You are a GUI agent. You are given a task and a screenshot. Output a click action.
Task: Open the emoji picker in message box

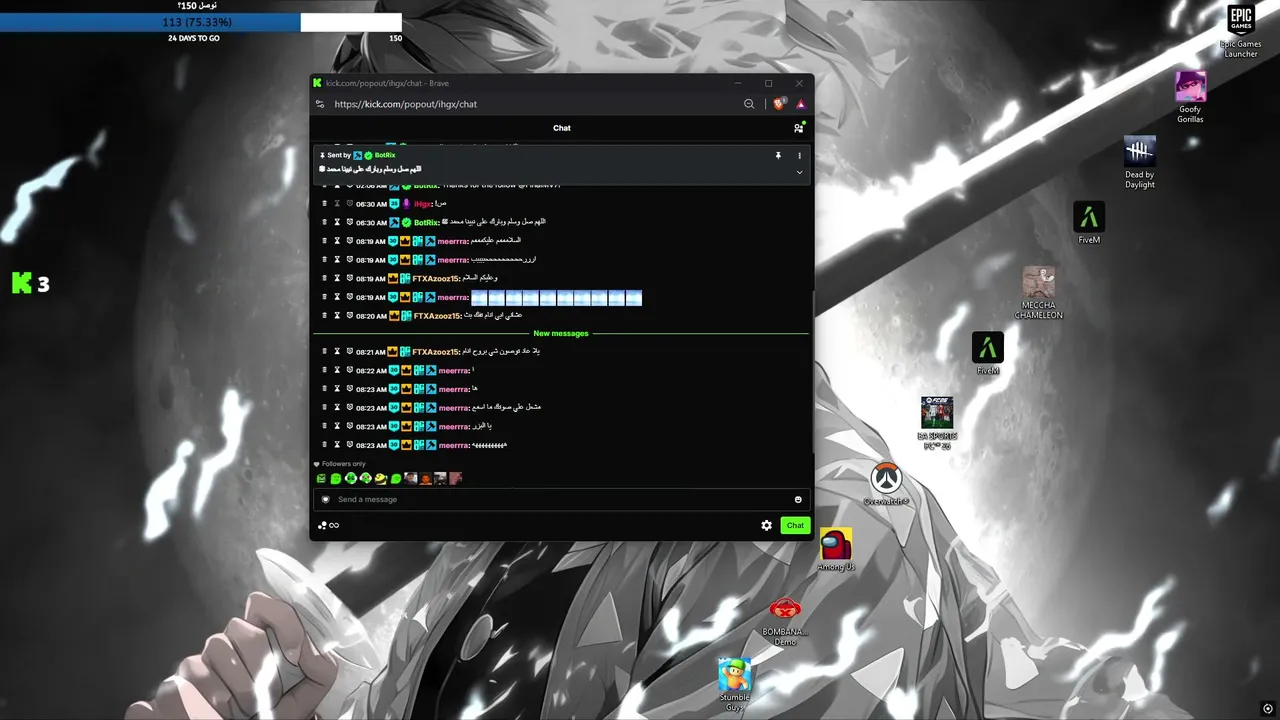click(798, 499)
